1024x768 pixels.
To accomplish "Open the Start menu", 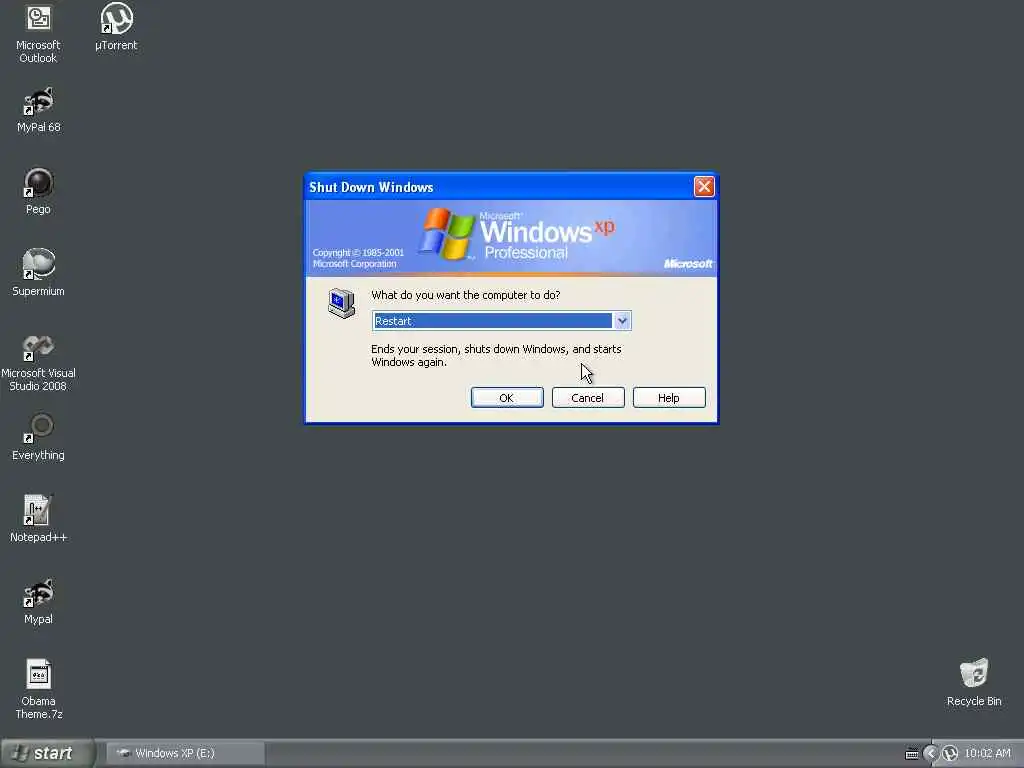I will (47, 754).
